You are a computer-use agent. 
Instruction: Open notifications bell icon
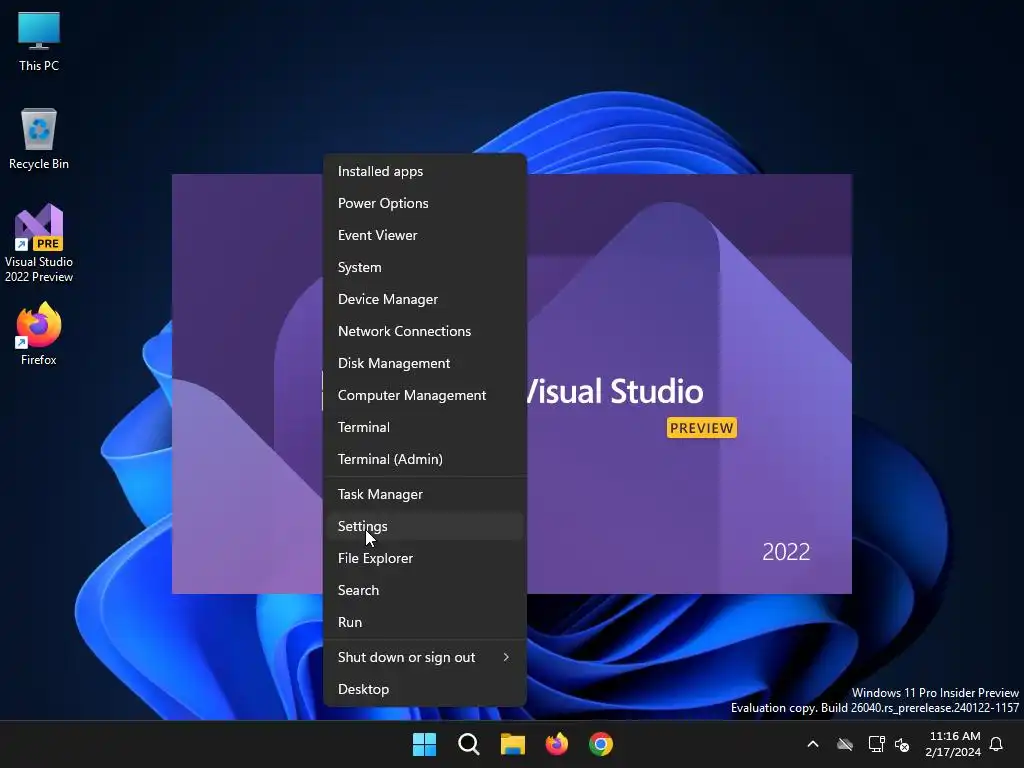[997, 744]
